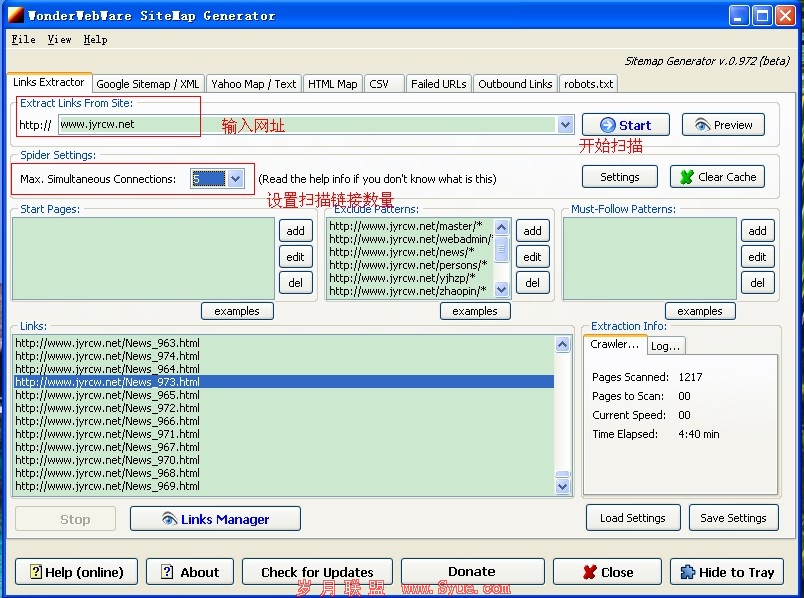Click the Stop button
Screen dimensions: 804x598
coord(65,519)
